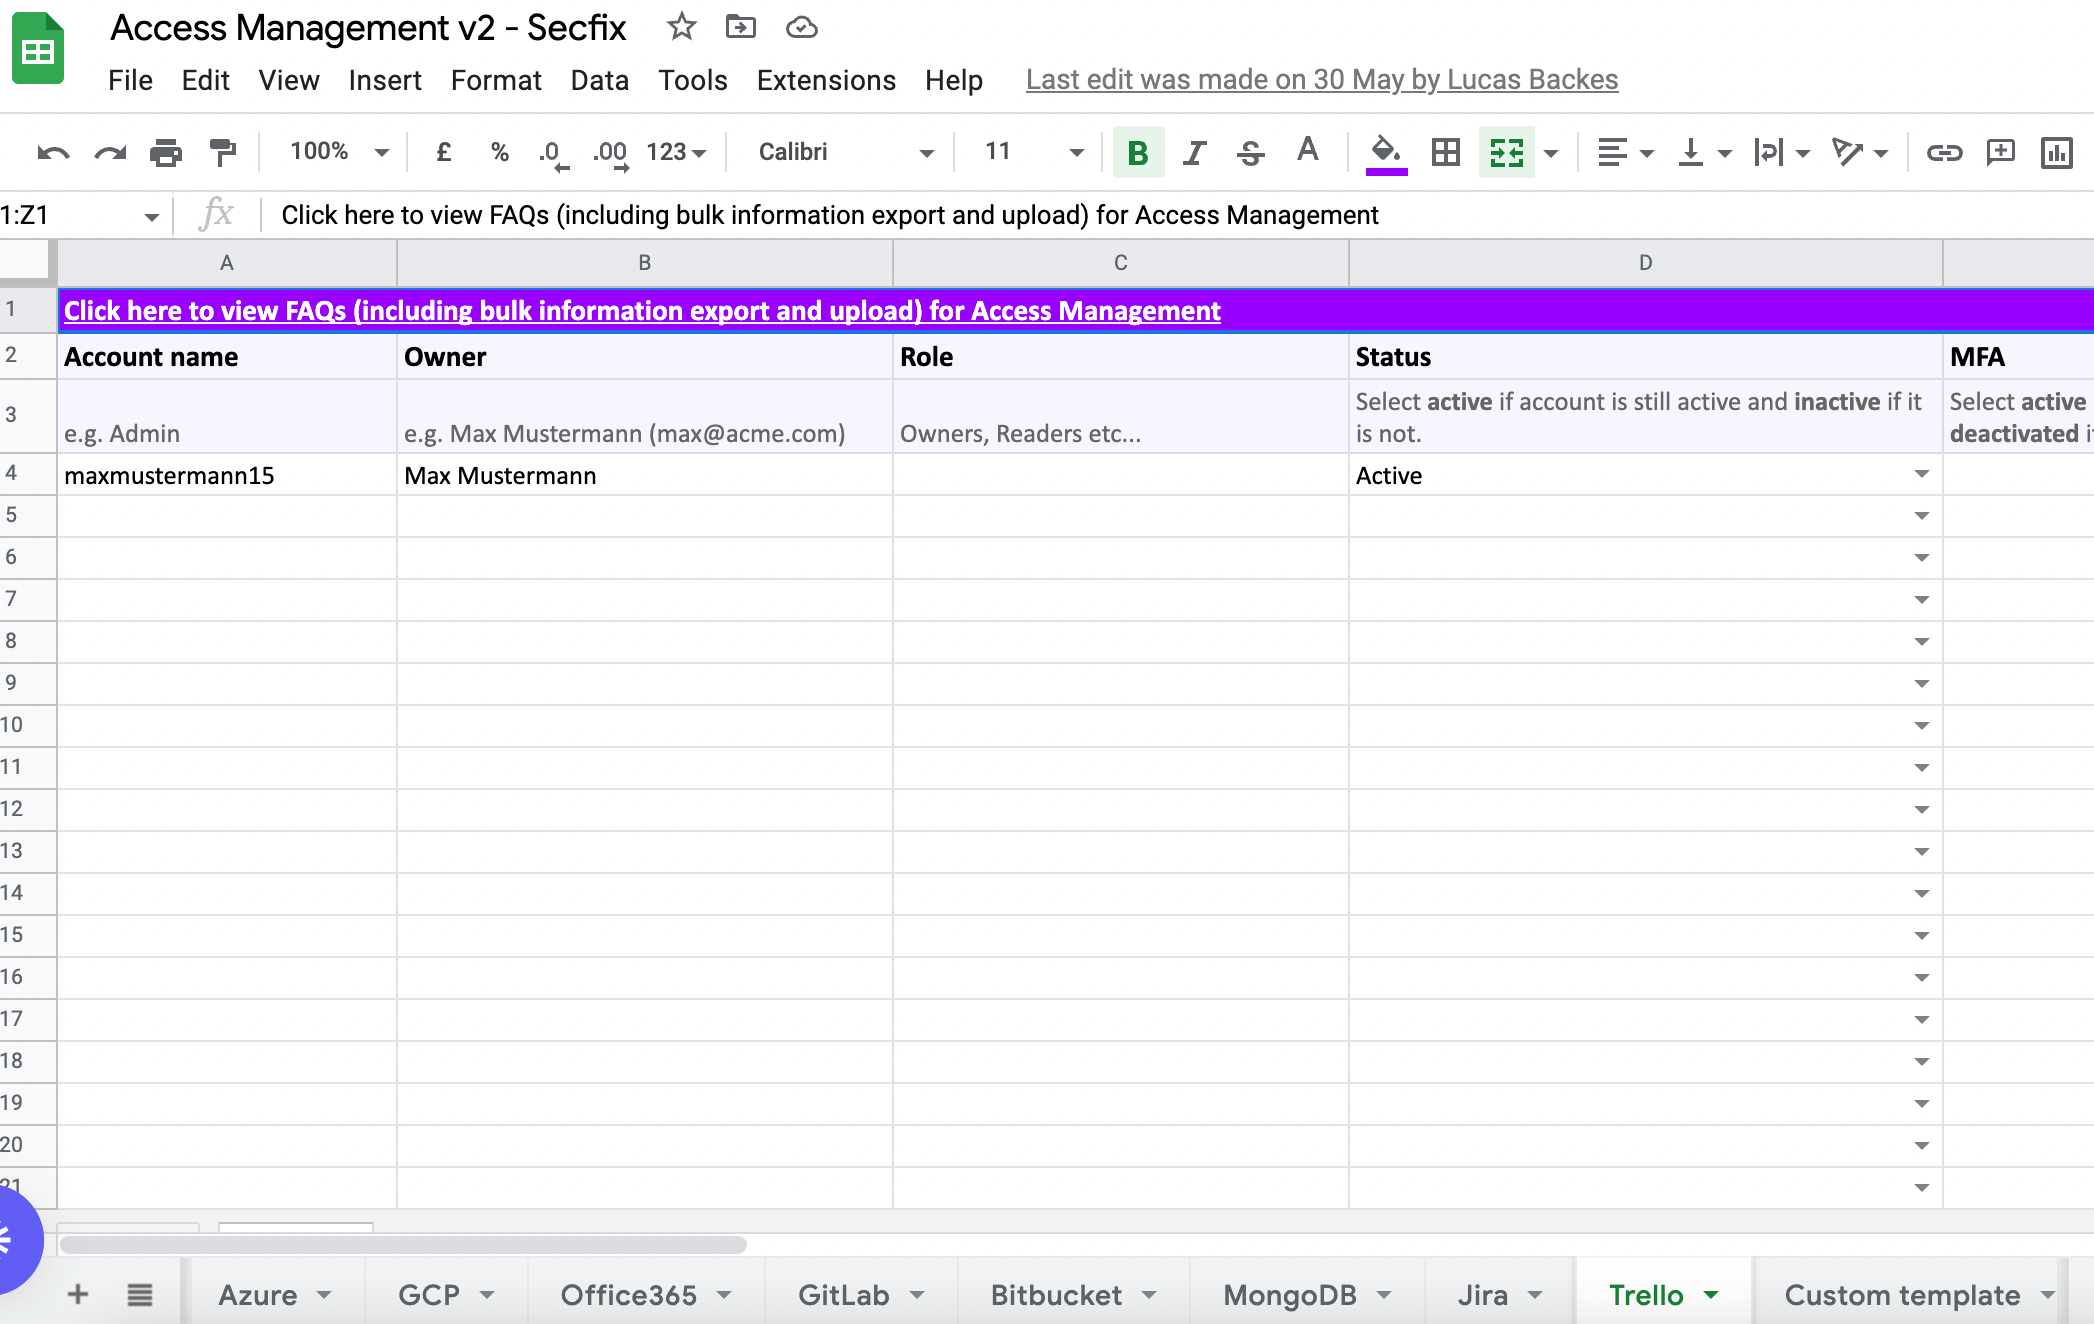Switch to the MongoDB sheet tab
This screenshot has height=1324, width=2094.
coord(1307,1295)
